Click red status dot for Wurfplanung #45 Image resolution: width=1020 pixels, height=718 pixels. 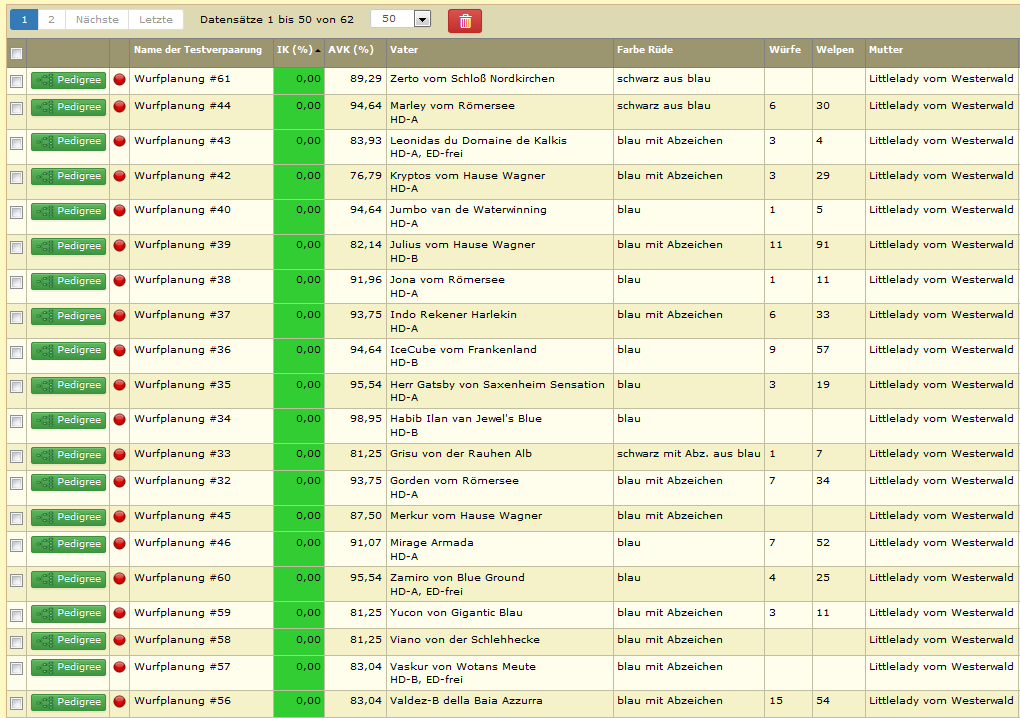[120, 516]
